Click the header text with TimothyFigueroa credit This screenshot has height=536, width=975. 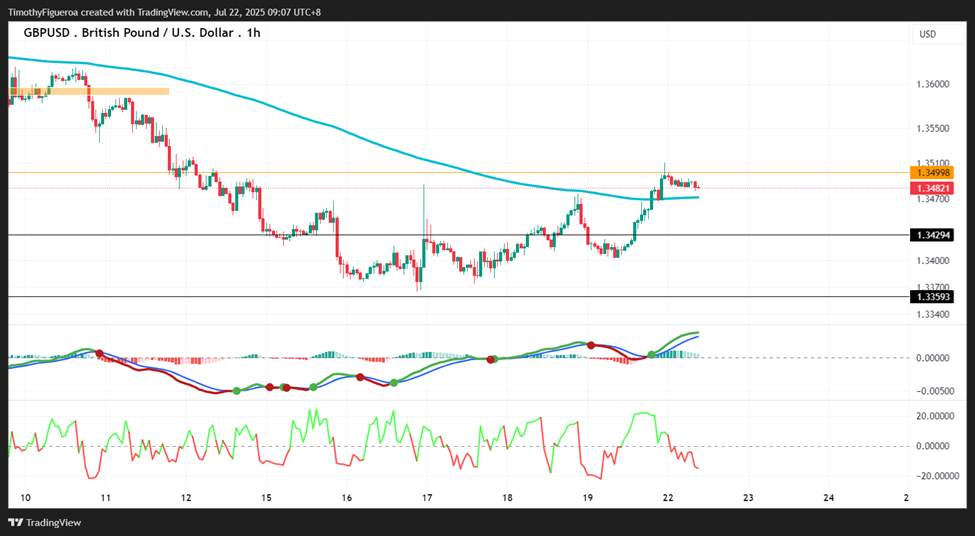tap(164, 12)
